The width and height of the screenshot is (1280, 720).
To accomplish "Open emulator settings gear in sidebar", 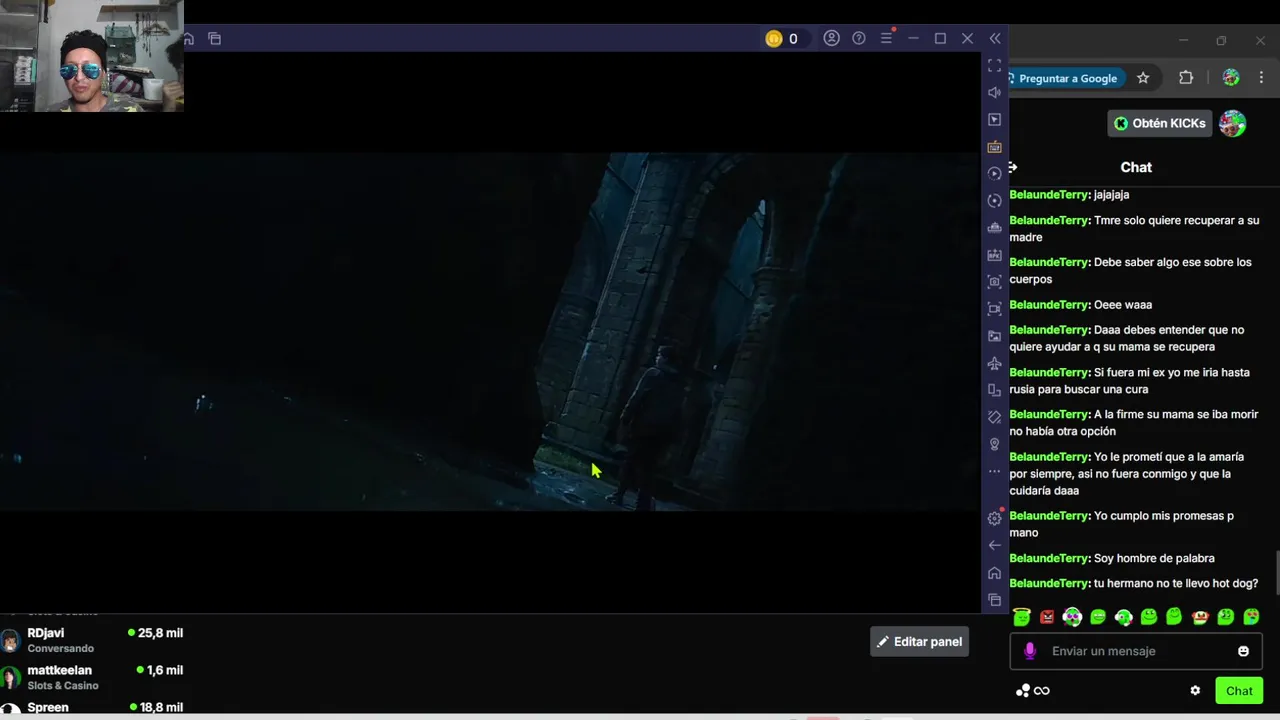I will pos(994,518).
